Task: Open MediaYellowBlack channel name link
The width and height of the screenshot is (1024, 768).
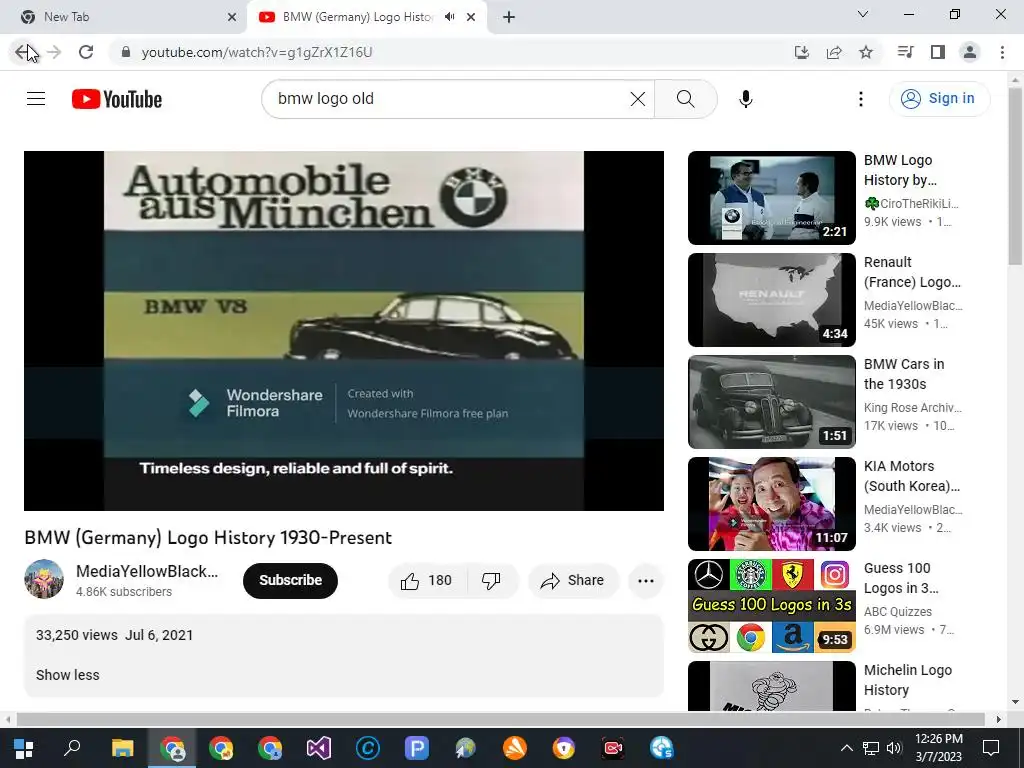Action: [147, 571]
